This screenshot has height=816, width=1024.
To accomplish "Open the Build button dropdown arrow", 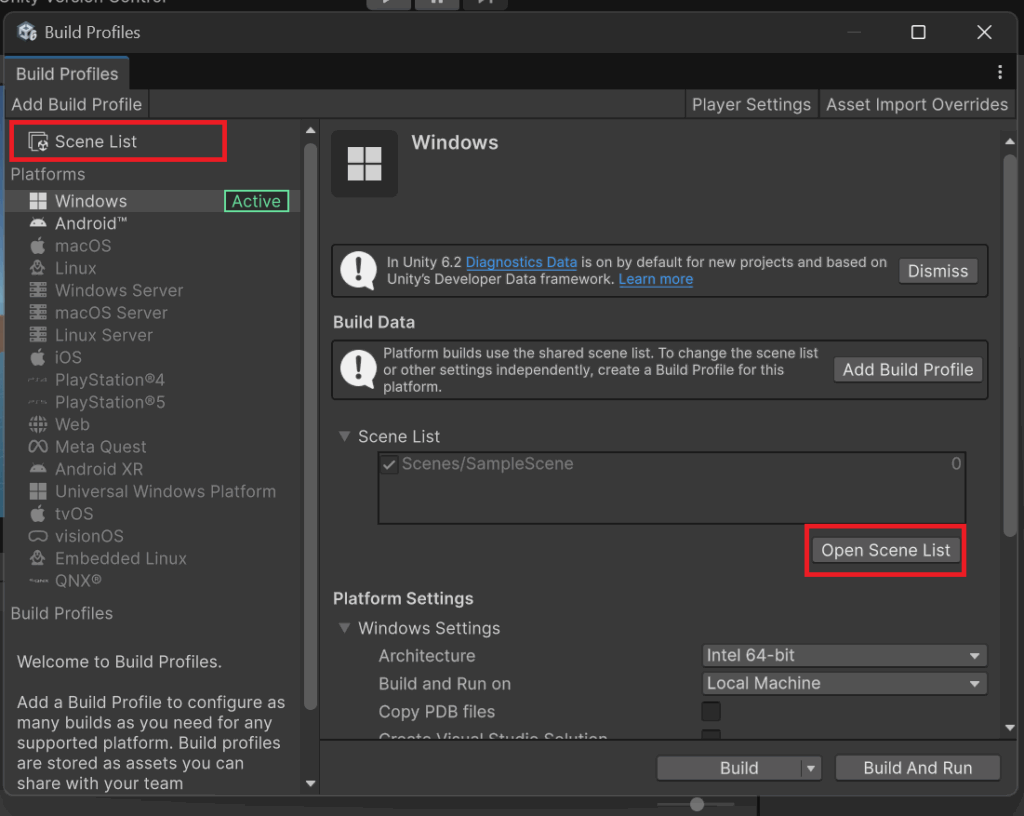I will [x=811, y=768].
